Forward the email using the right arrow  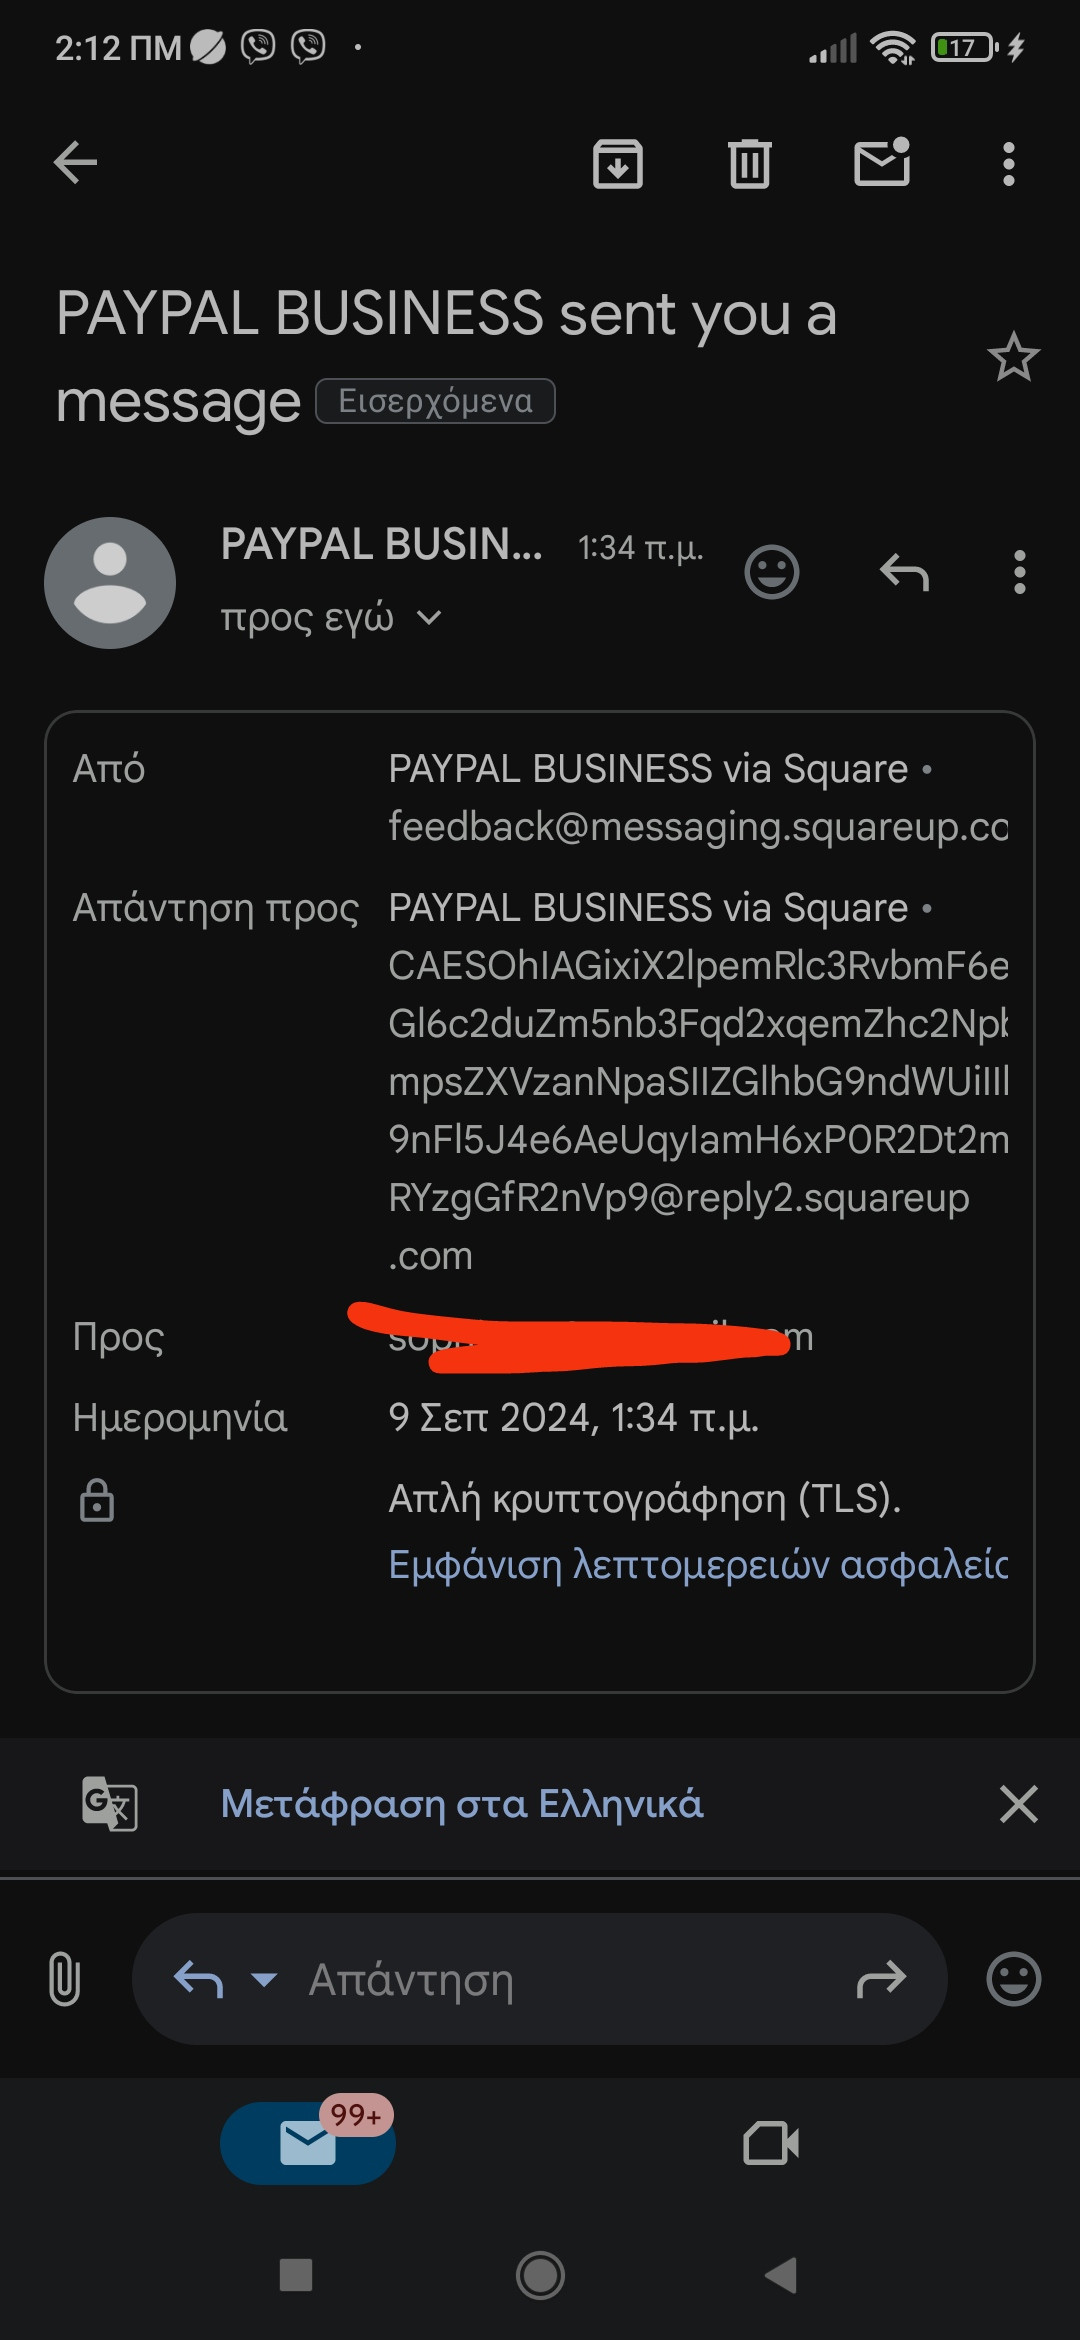tap(881, 1979)
